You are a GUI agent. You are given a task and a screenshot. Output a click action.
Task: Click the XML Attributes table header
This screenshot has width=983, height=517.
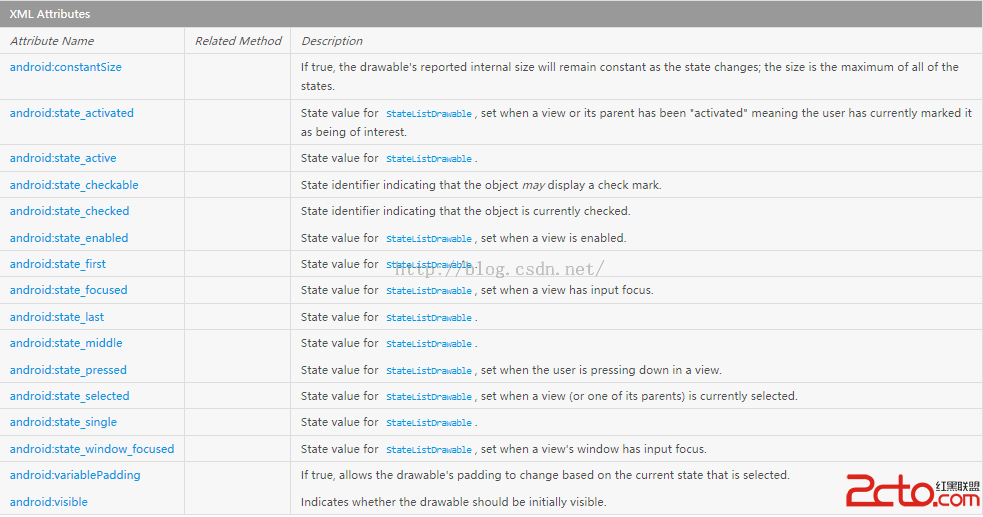click(50, 15)
